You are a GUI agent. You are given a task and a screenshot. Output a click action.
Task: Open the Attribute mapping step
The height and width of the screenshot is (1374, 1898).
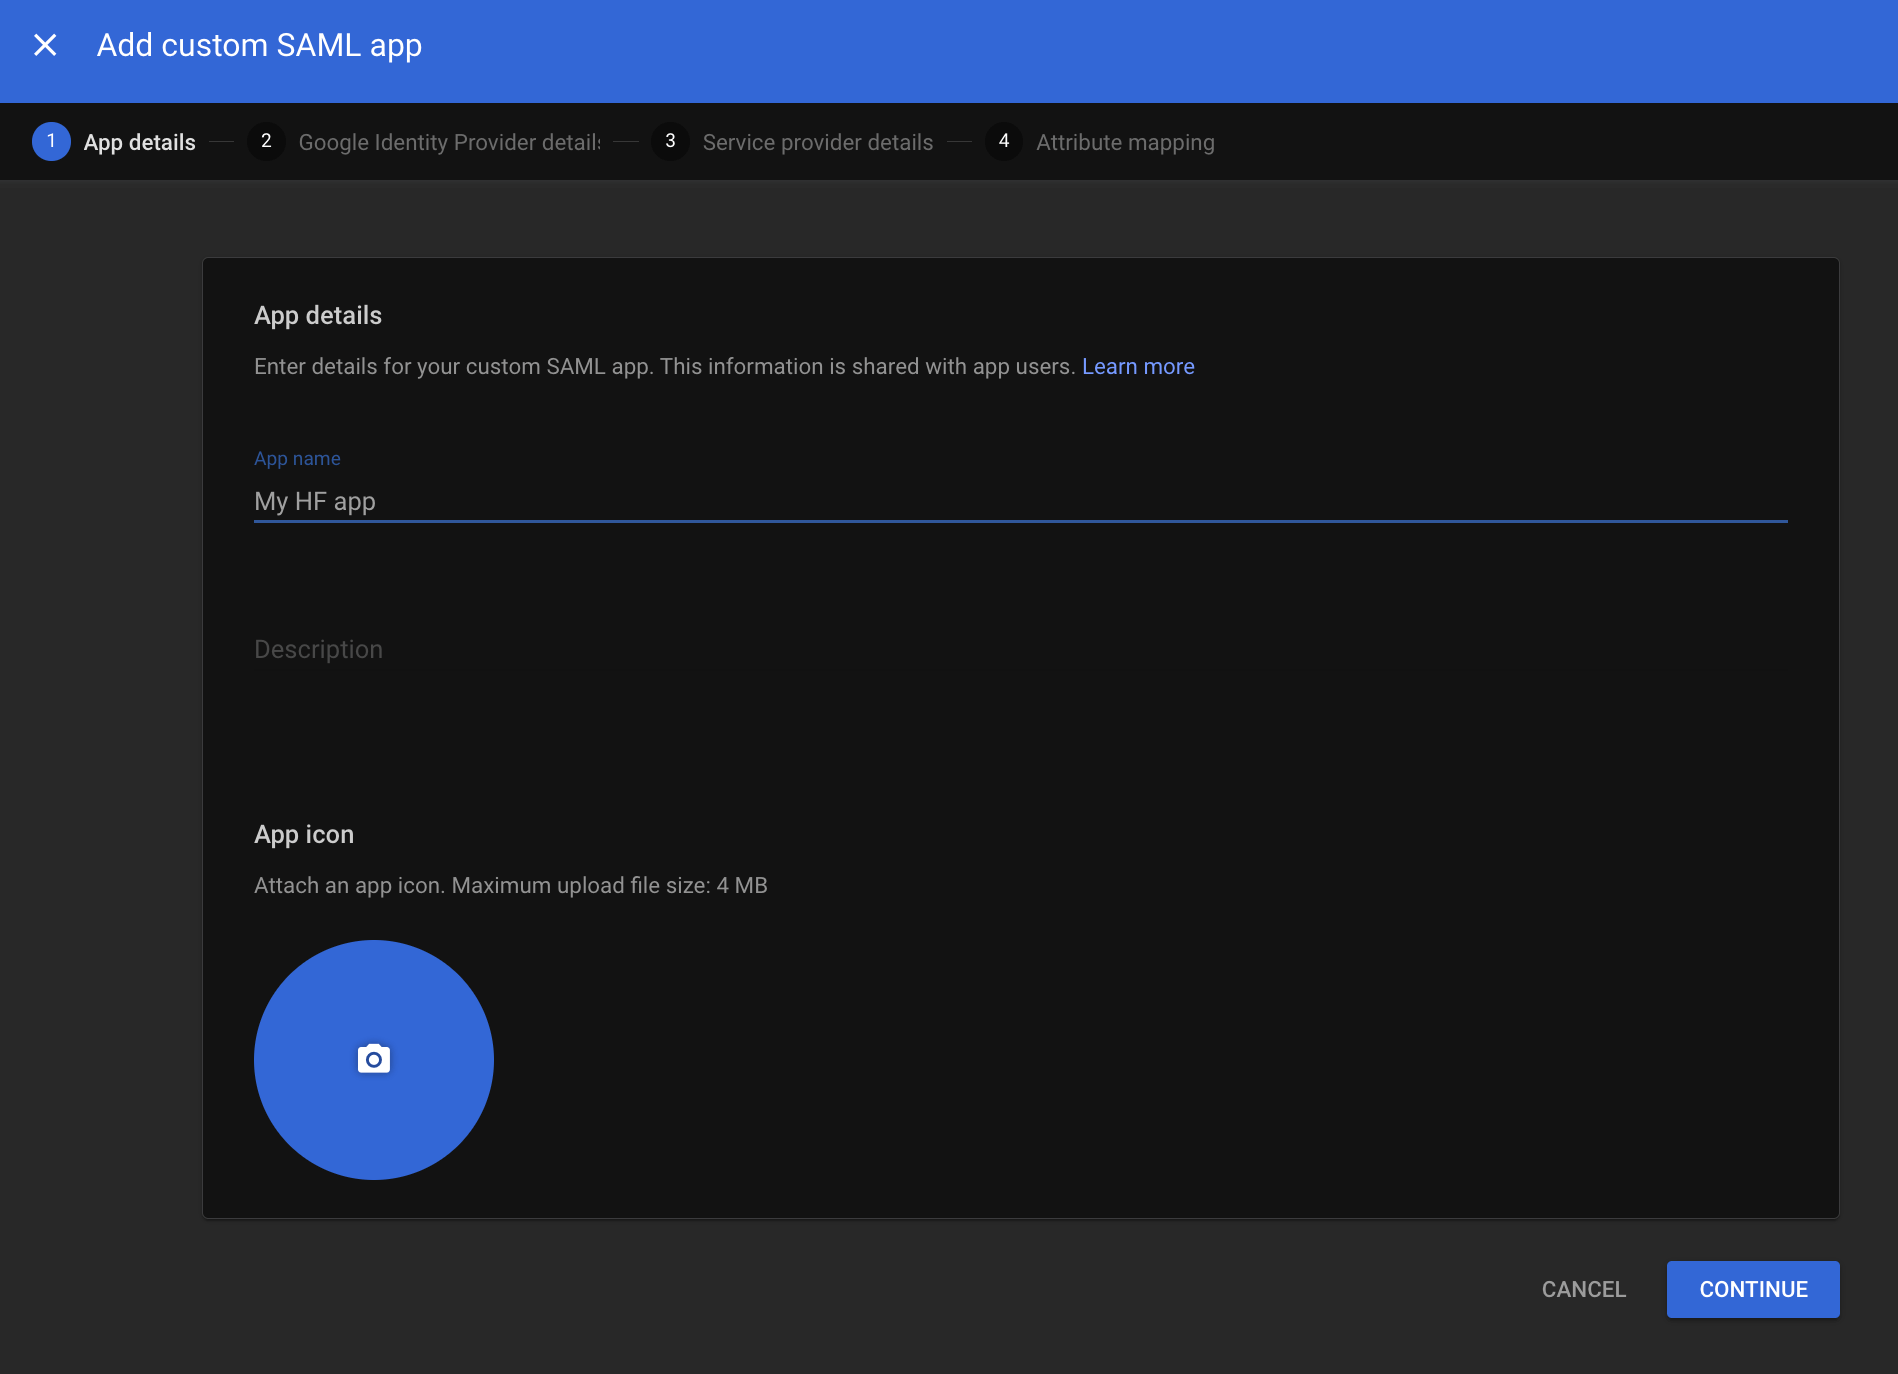point(1125,142)
